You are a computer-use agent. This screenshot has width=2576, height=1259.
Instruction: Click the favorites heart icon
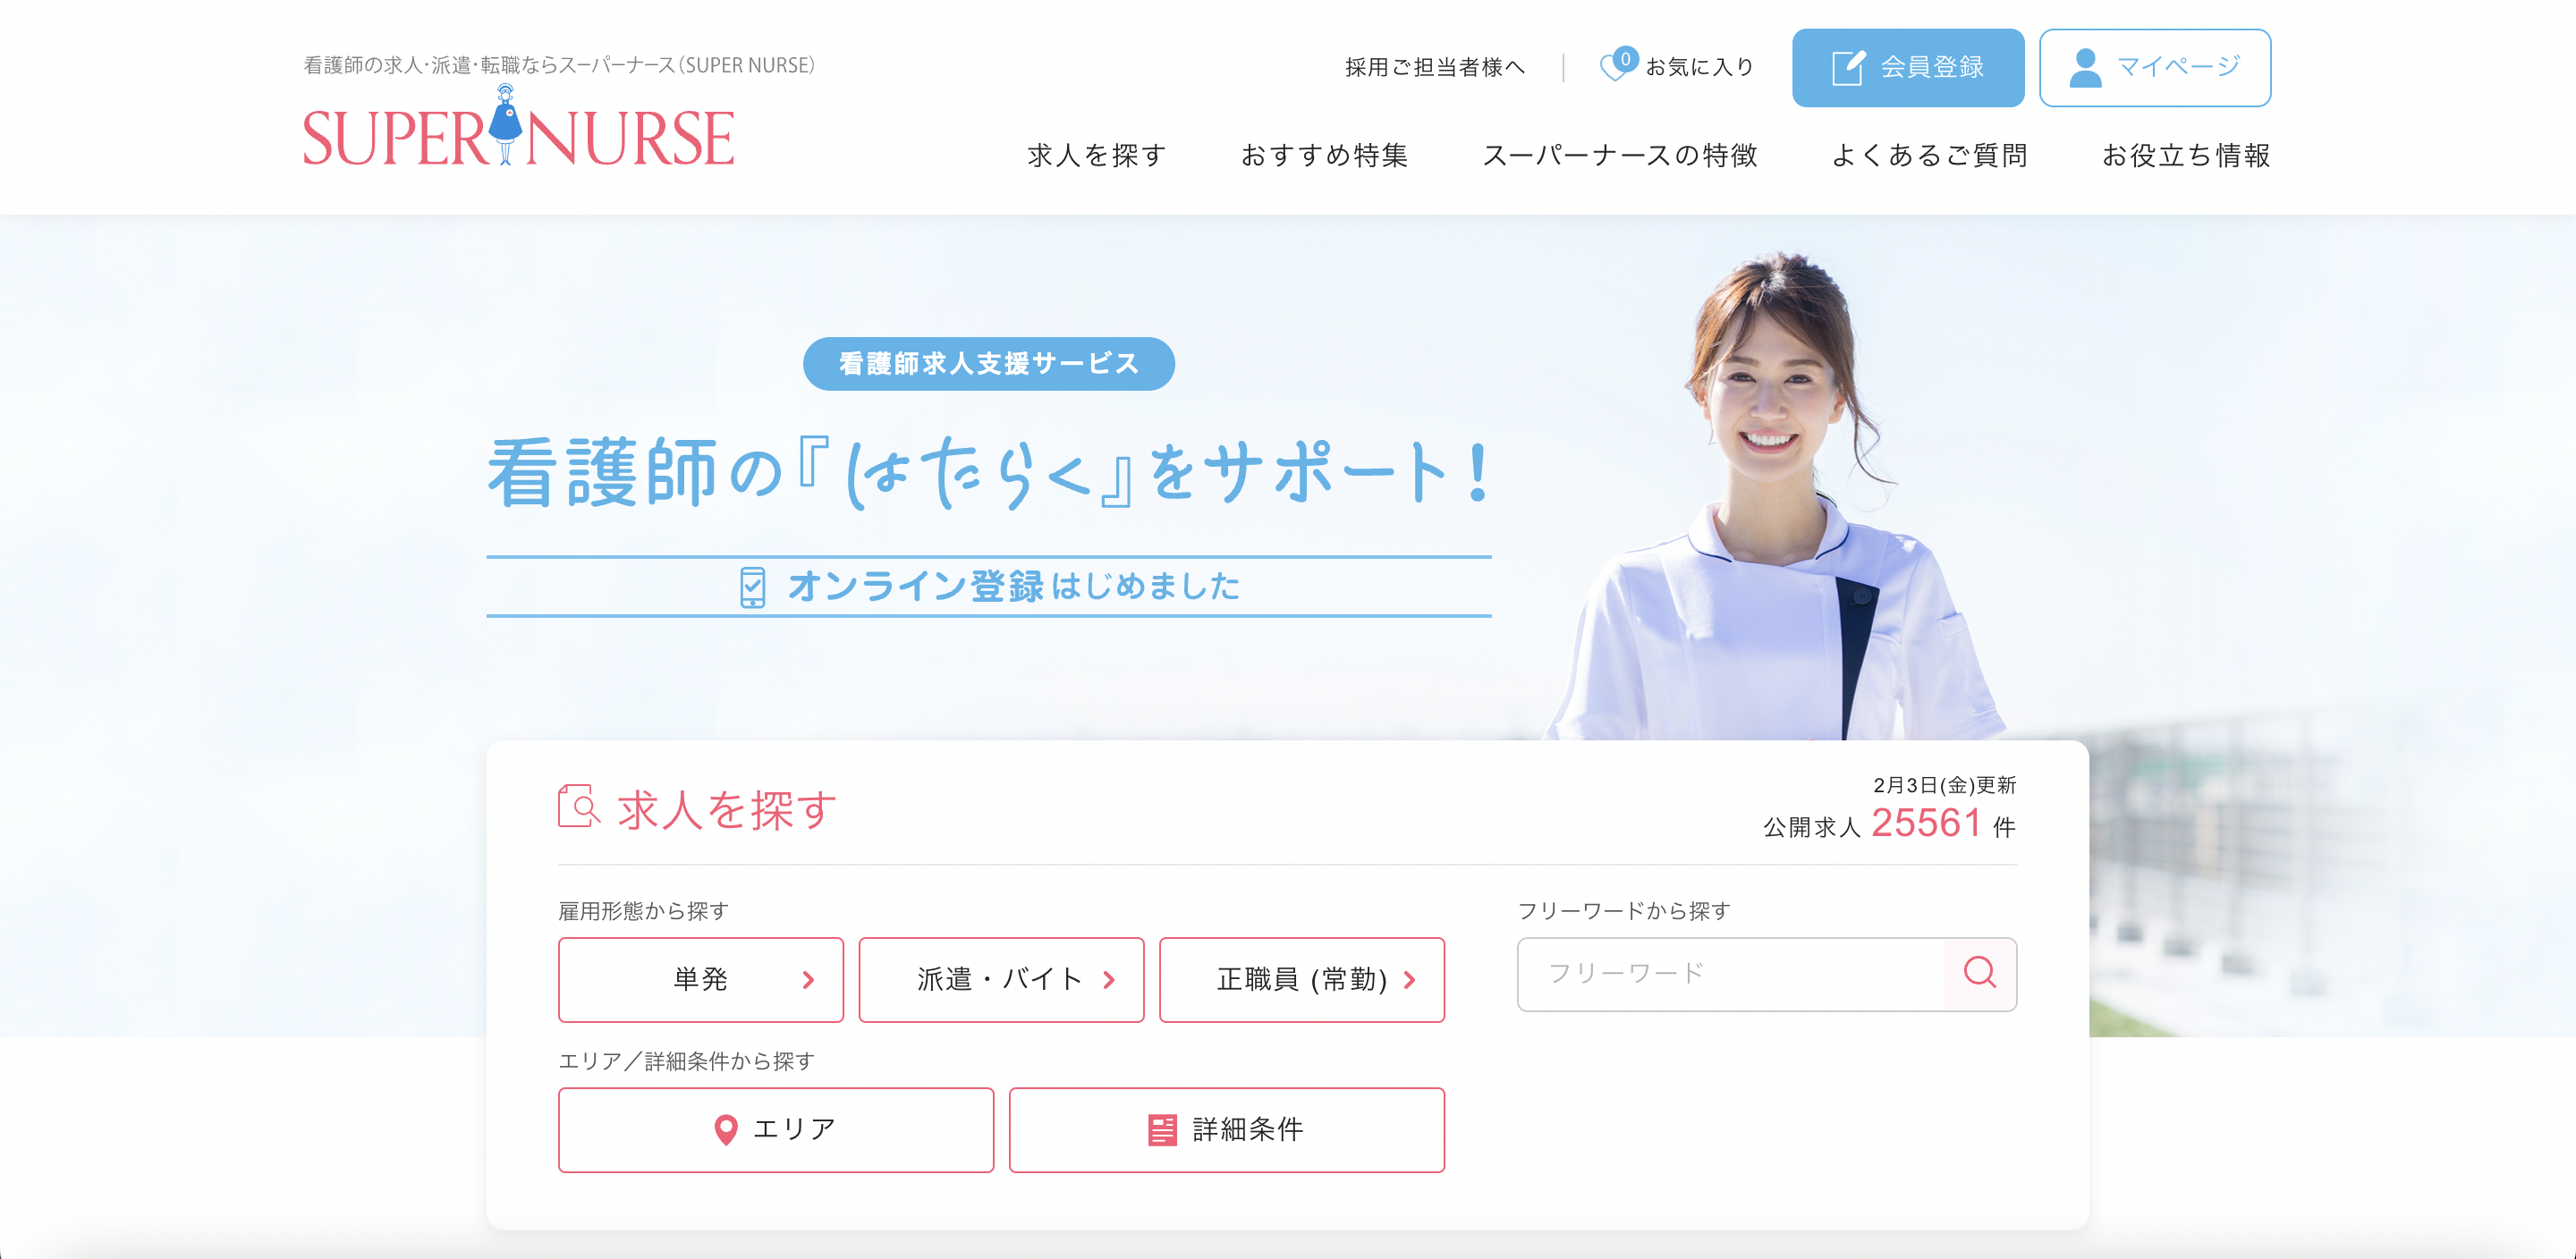(1613, 67)
